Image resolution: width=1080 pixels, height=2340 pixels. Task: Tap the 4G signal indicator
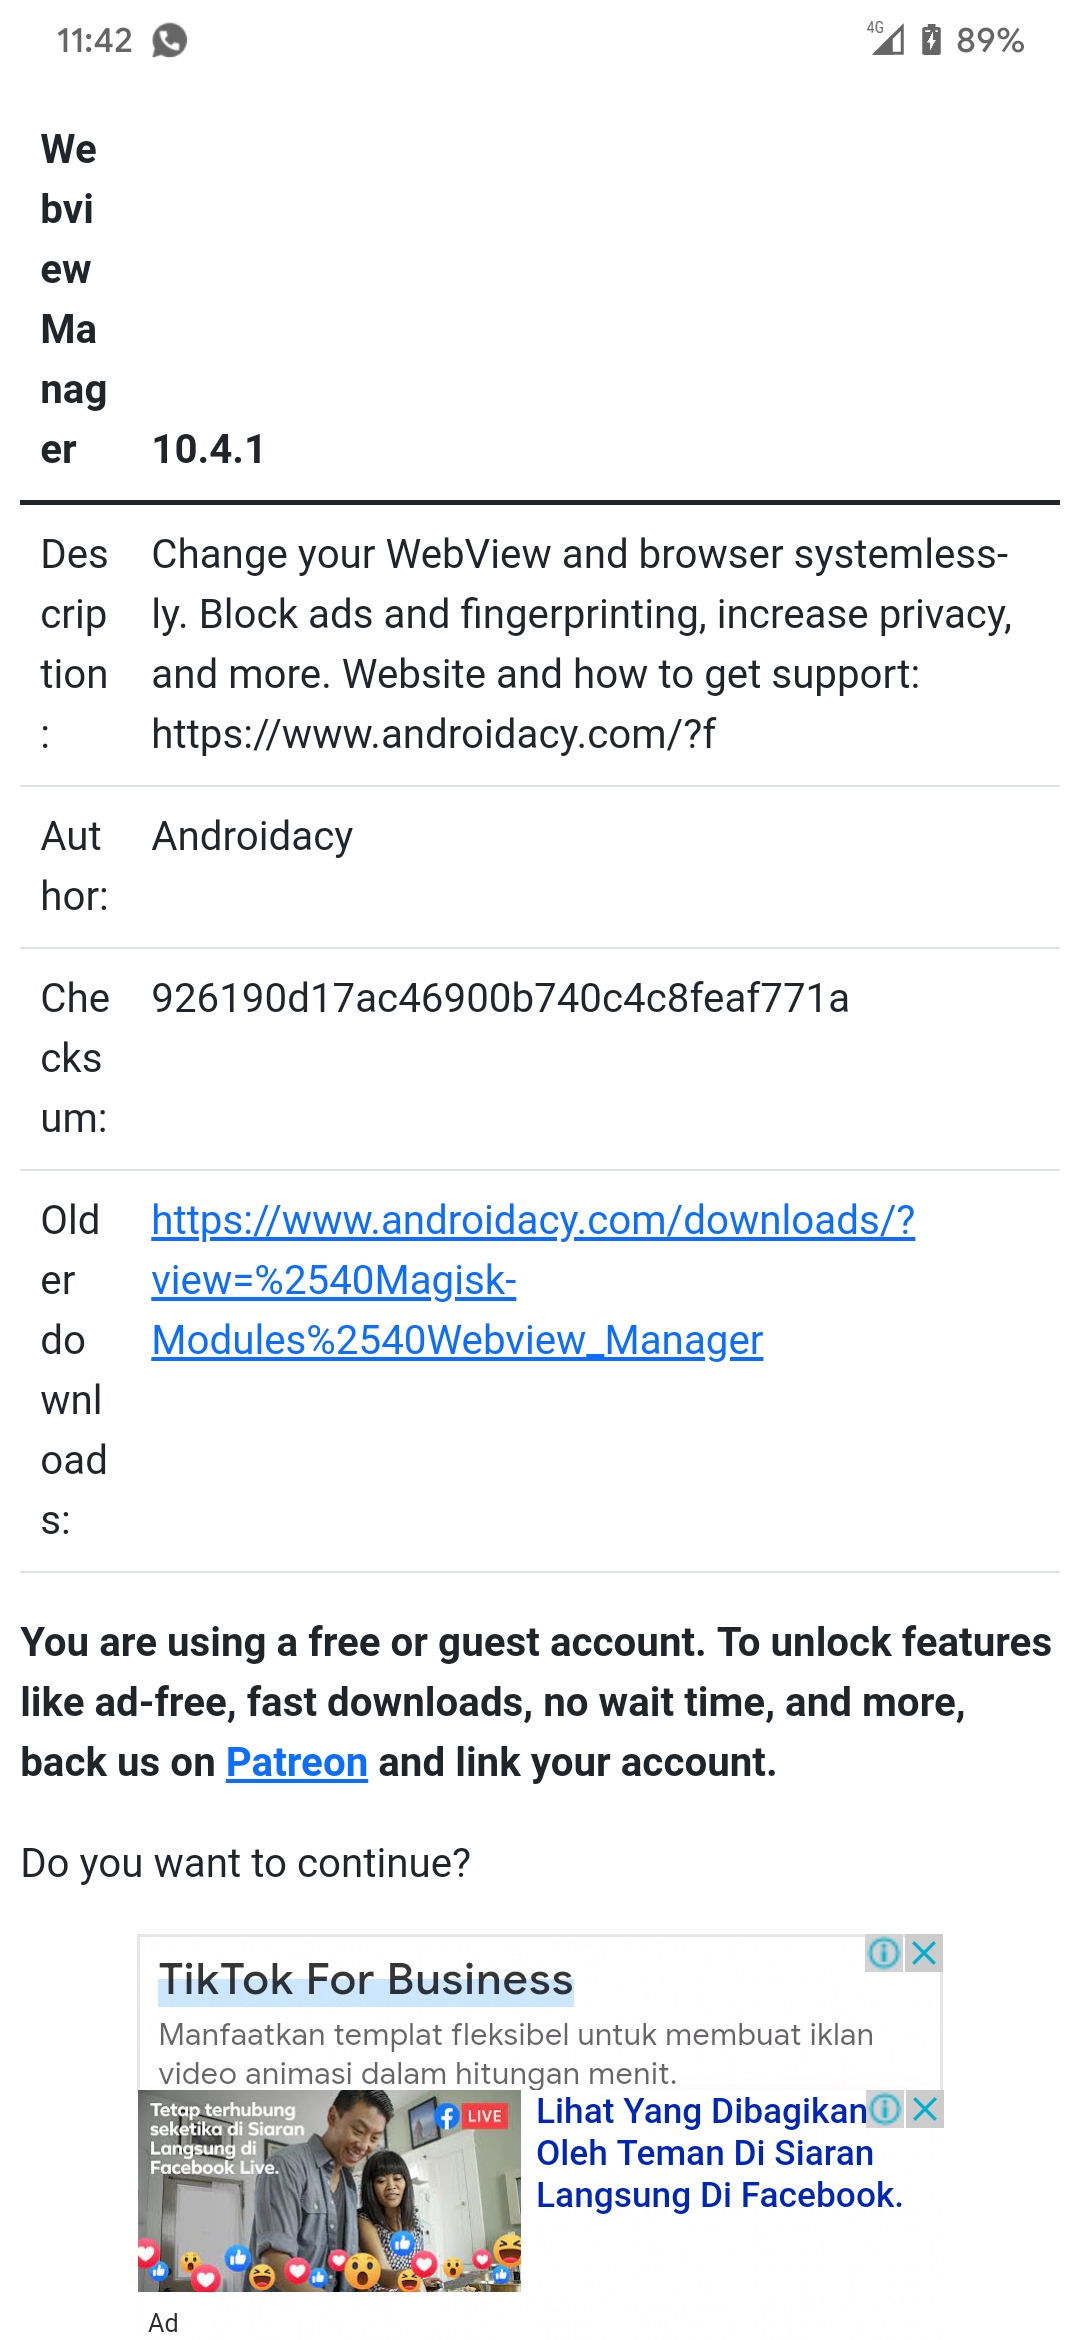click(884, 38)
